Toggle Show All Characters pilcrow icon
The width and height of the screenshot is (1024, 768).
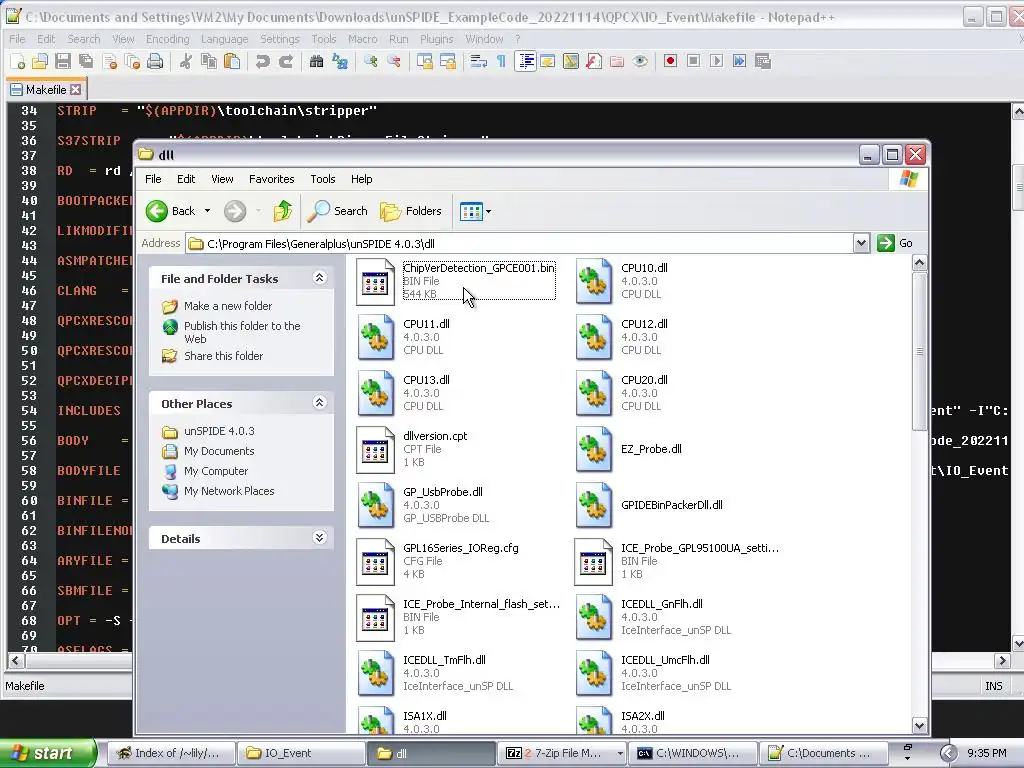(x=502, y=61)
